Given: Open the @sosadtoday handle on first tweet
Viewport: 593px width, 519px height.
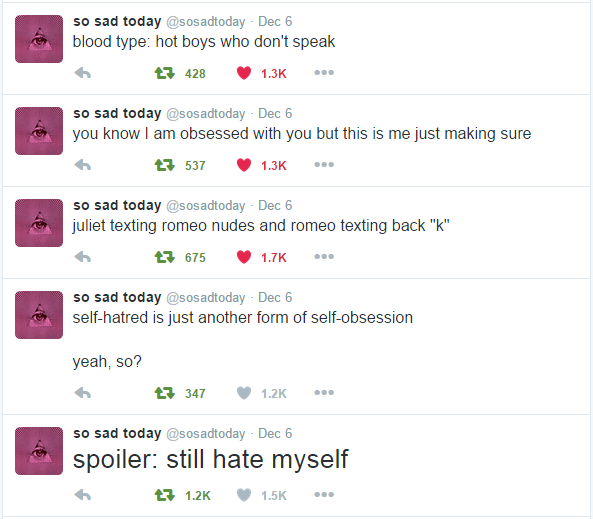Looking at the screenshot, I should (x=206, y=22).
